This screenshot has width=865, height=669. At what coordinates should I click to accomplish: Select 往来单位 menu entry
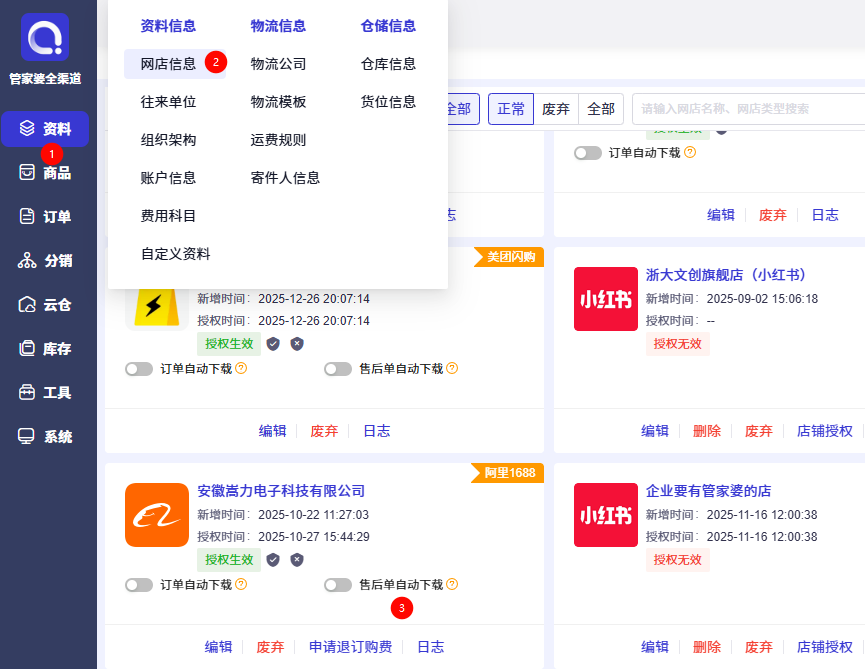[168, 102]
